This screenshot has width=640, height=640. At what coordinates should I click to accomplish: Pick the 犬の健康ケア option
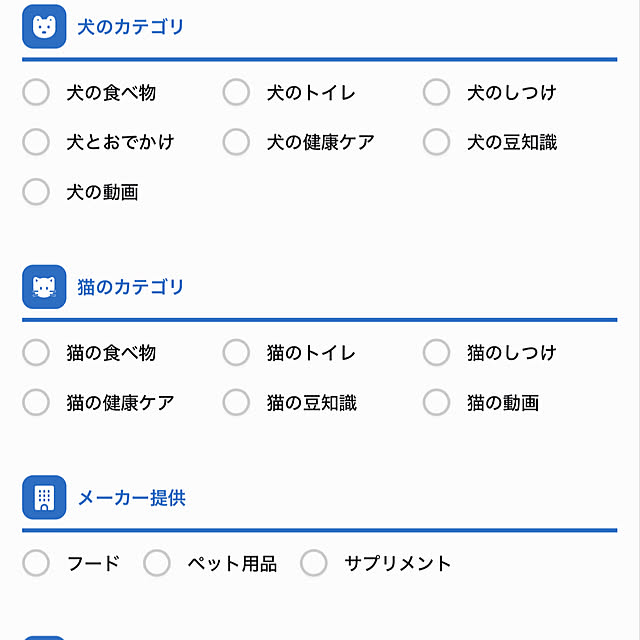pos(236,142)
